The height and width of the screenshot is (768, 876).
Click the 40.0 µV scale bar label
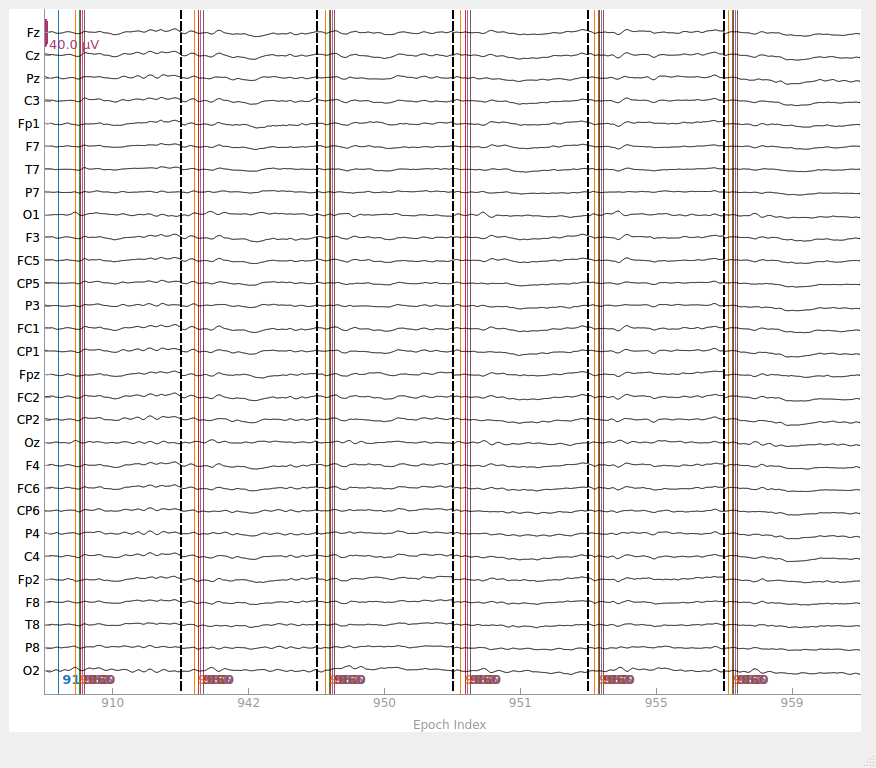74,45
